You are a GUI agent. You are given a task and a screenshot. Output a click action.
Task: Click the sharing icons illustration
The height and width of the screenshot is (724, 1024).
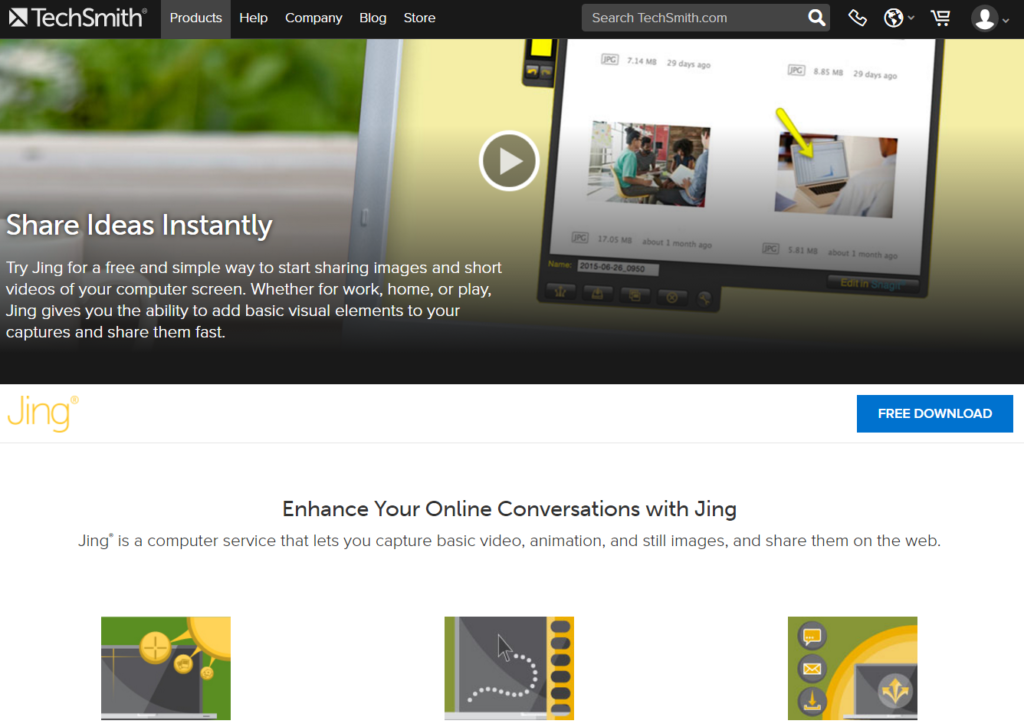point(852,669)
